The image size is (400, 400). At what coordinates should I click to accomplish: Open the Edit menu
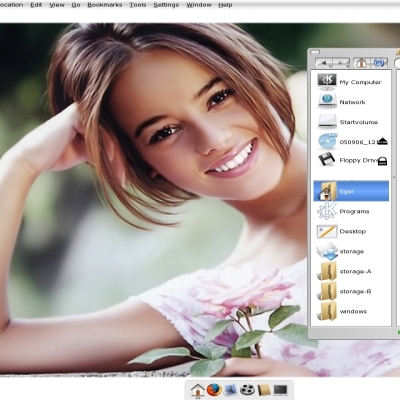pos(36,5)
